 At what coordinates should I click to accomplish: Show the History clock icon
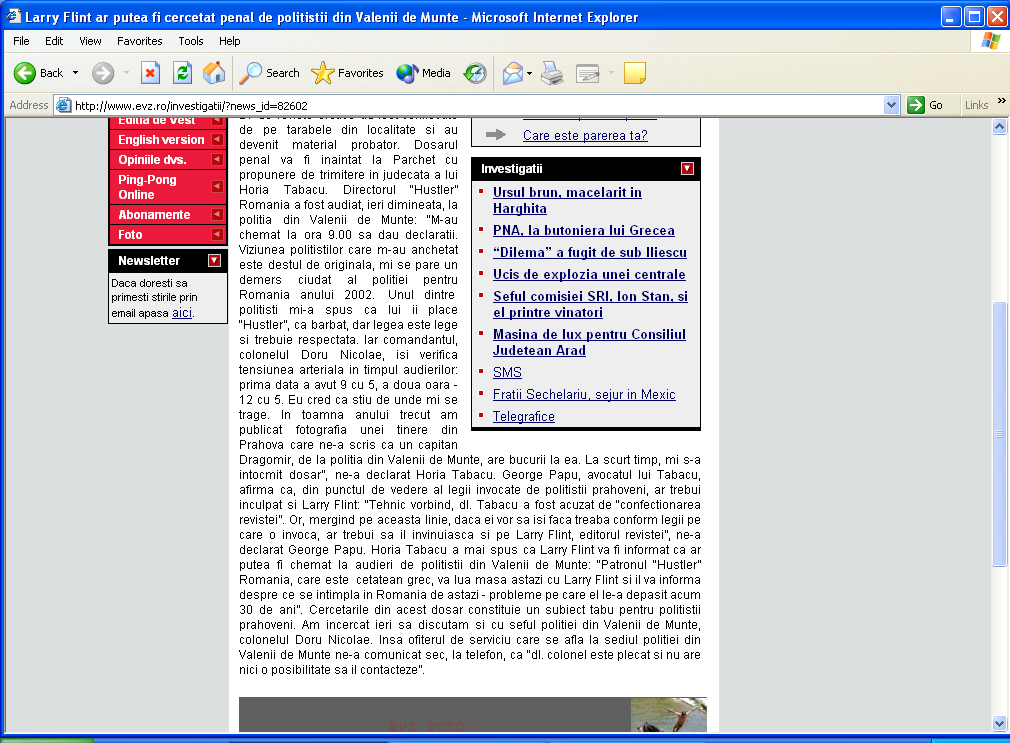pyautogui.click(x=475, y=73)
